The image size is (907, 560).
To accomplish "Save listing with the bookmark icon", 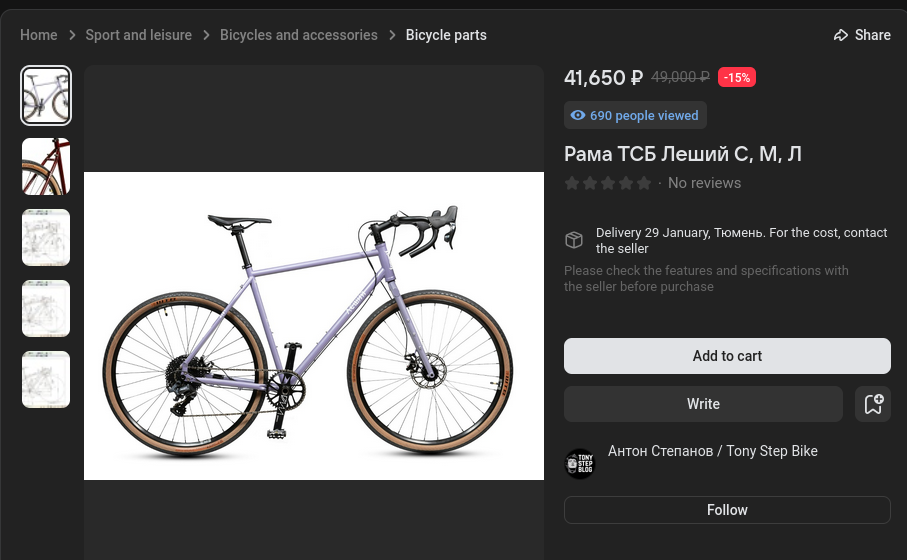I will 873,404.
